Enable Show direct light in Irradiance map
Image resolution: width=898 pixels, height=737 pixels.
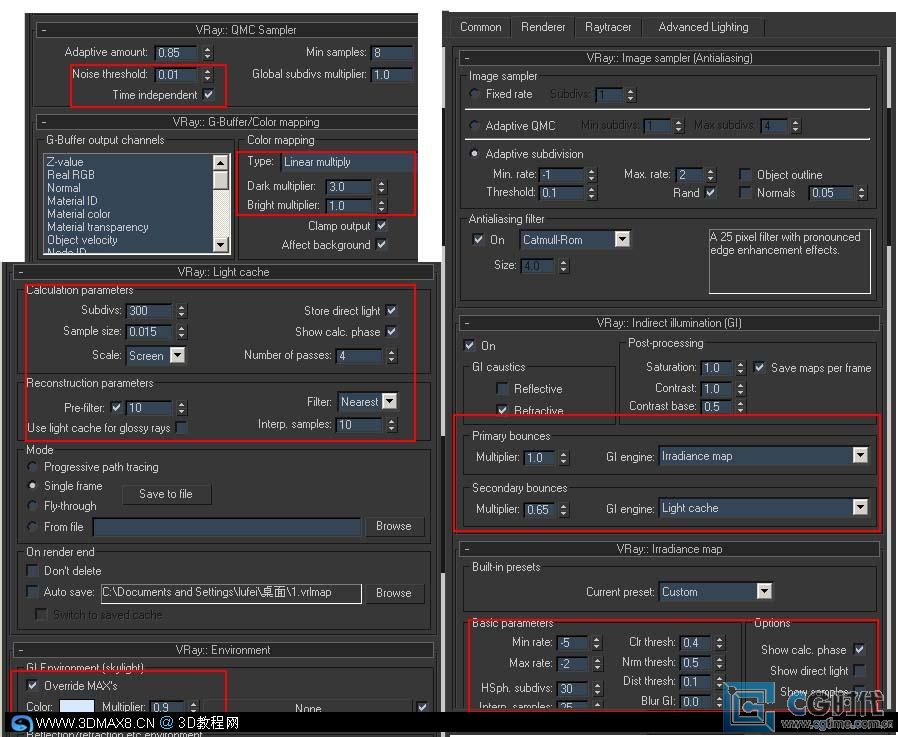point(859,670)
